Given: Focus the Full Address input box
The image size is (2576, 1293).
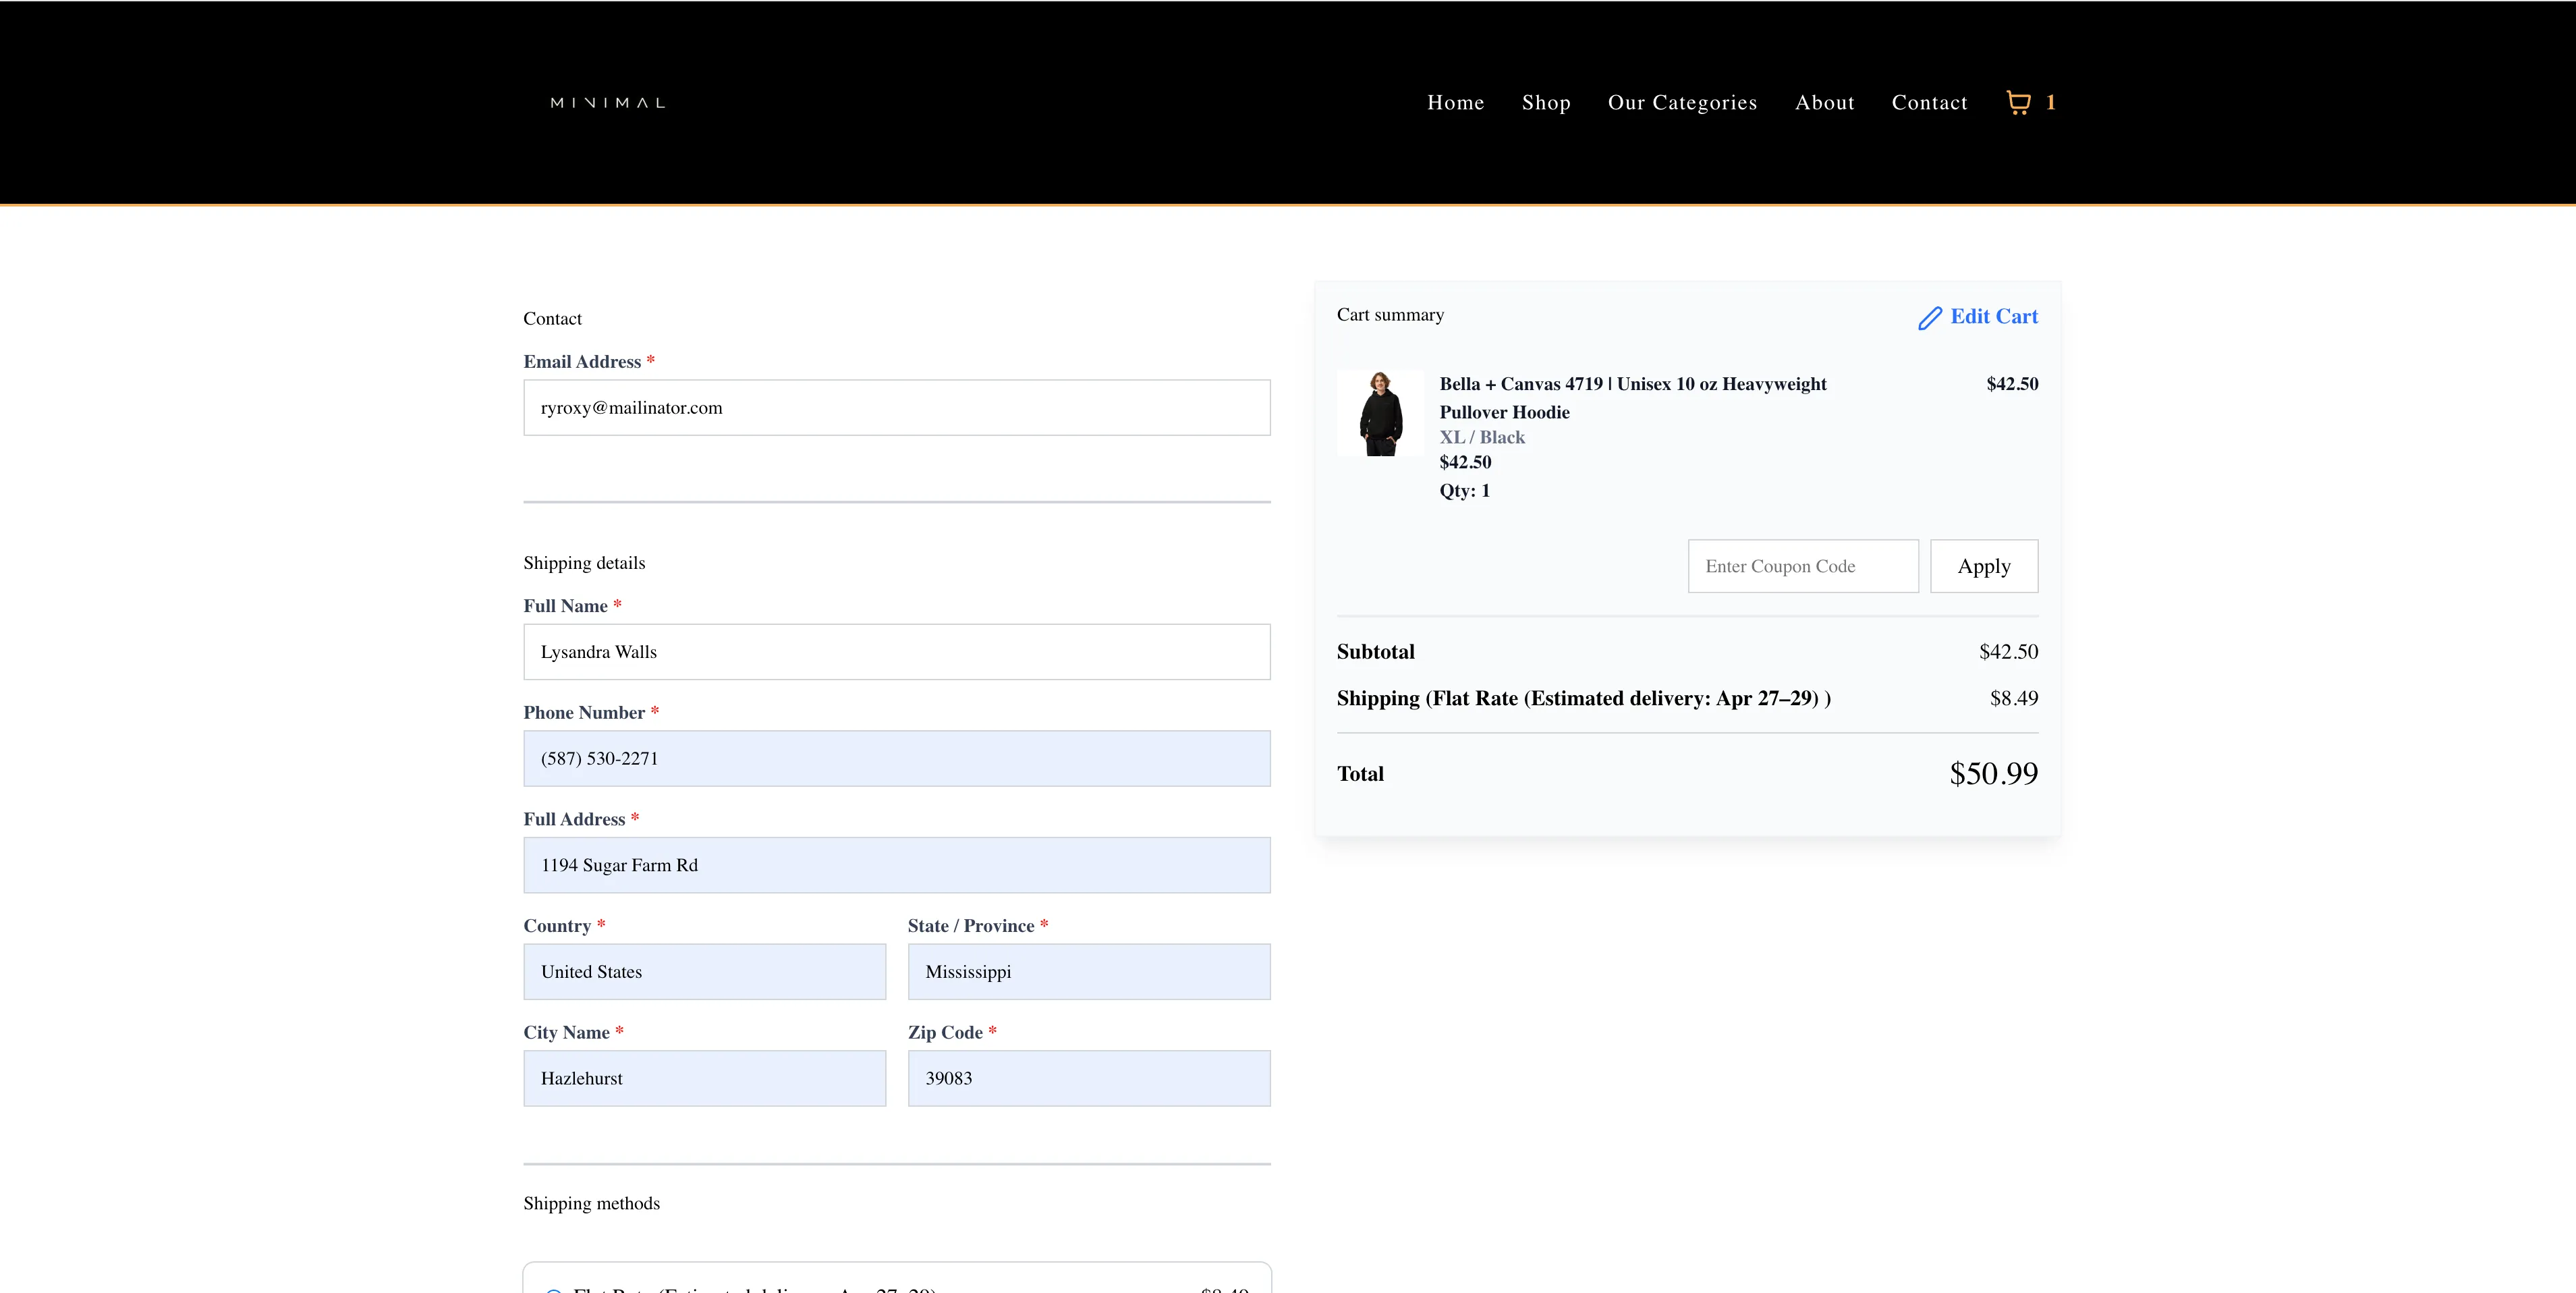Looking at the screenshot, I should coord(896,866).
